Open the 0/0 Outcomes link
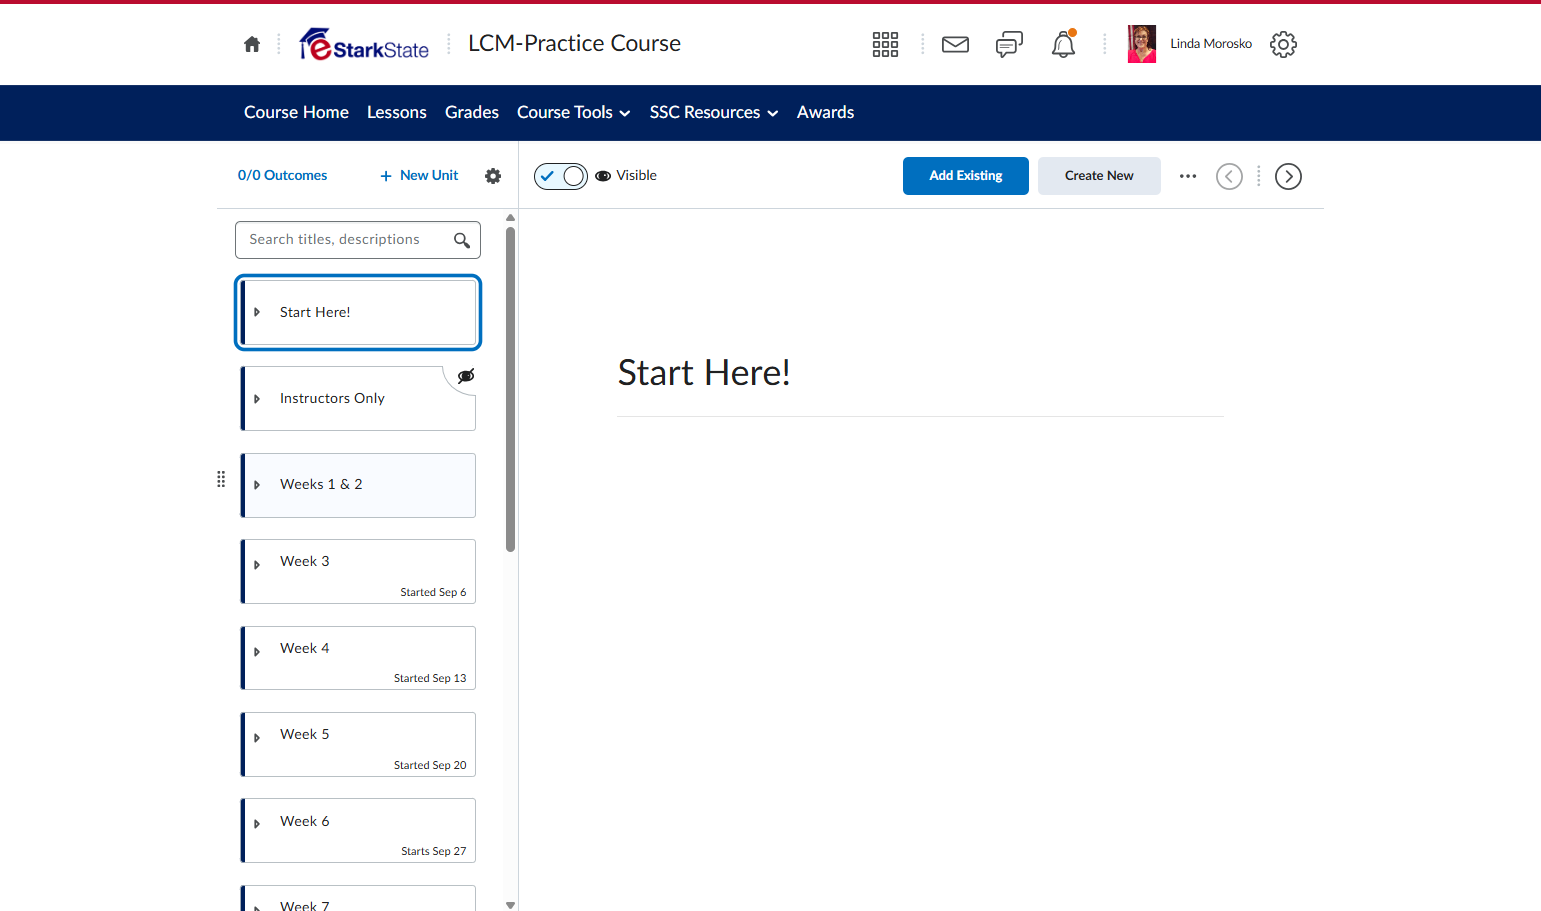The height and width of the screenshot is (911, 1541). coord(282,175)
